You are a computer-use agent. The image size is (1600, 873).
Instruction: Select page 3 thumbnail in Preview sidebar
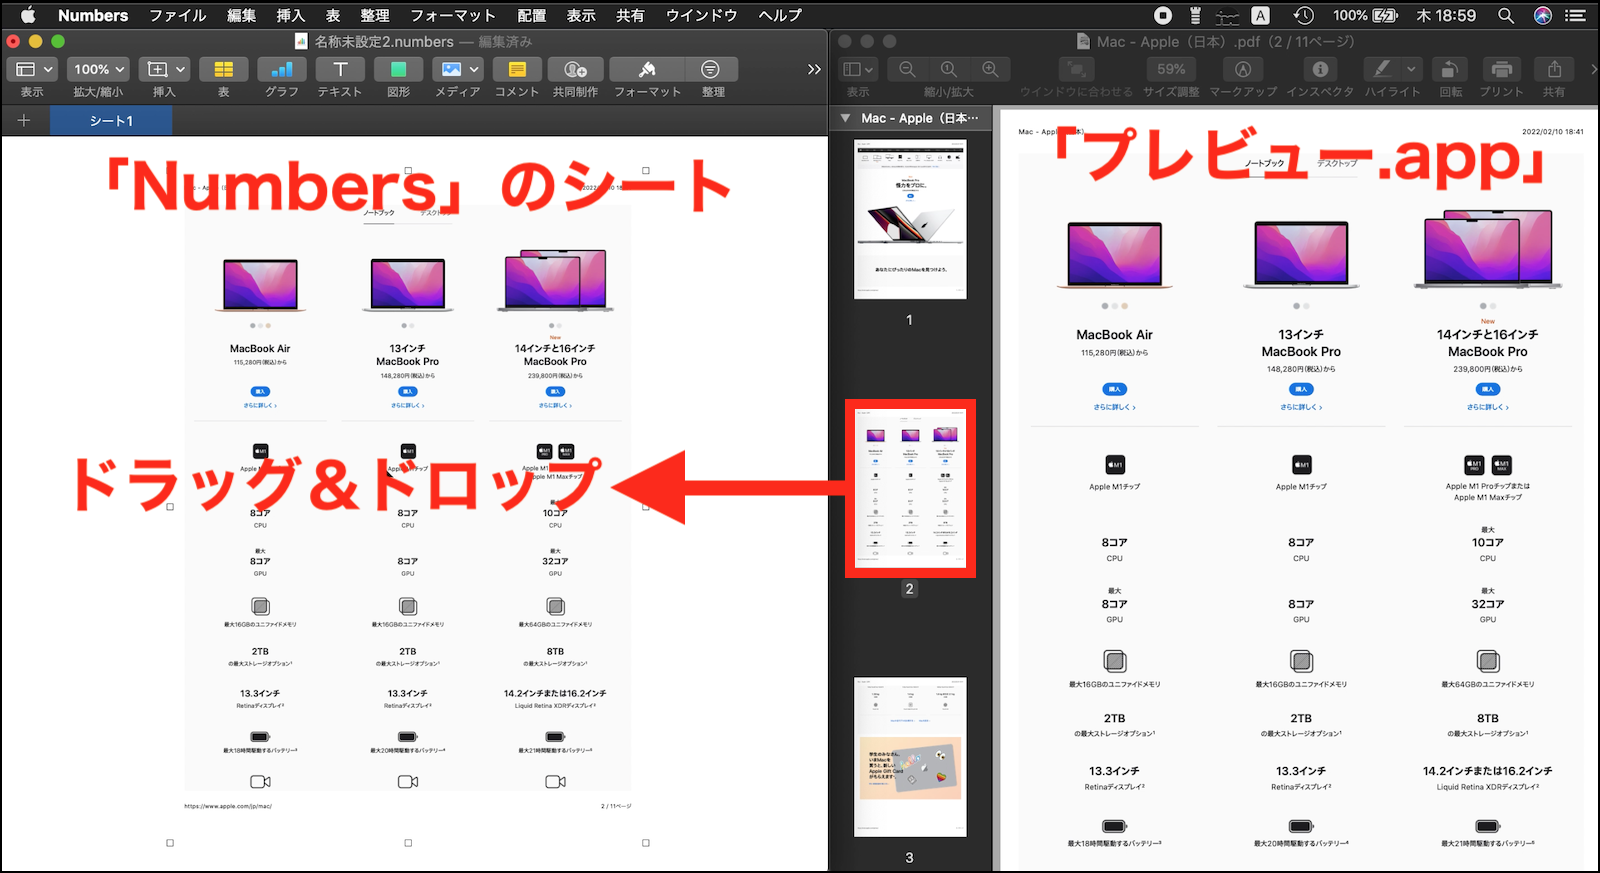click(910, 757)
